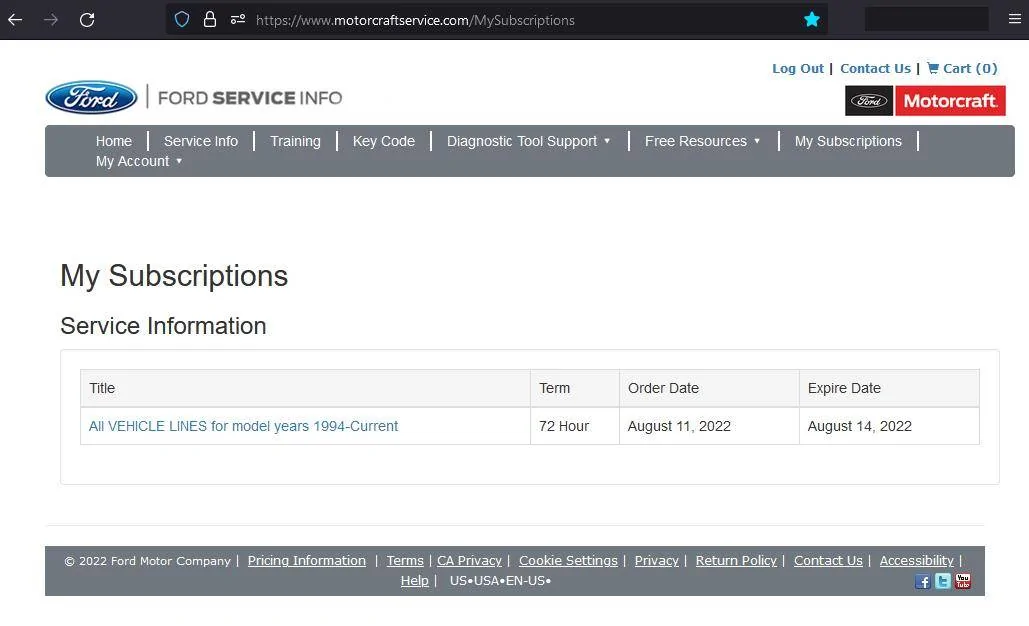Image resolution: width=1029 pixels, height=626 pixels.
Task: Go to Home in navigation bar
Action: (x=114, y=141)
